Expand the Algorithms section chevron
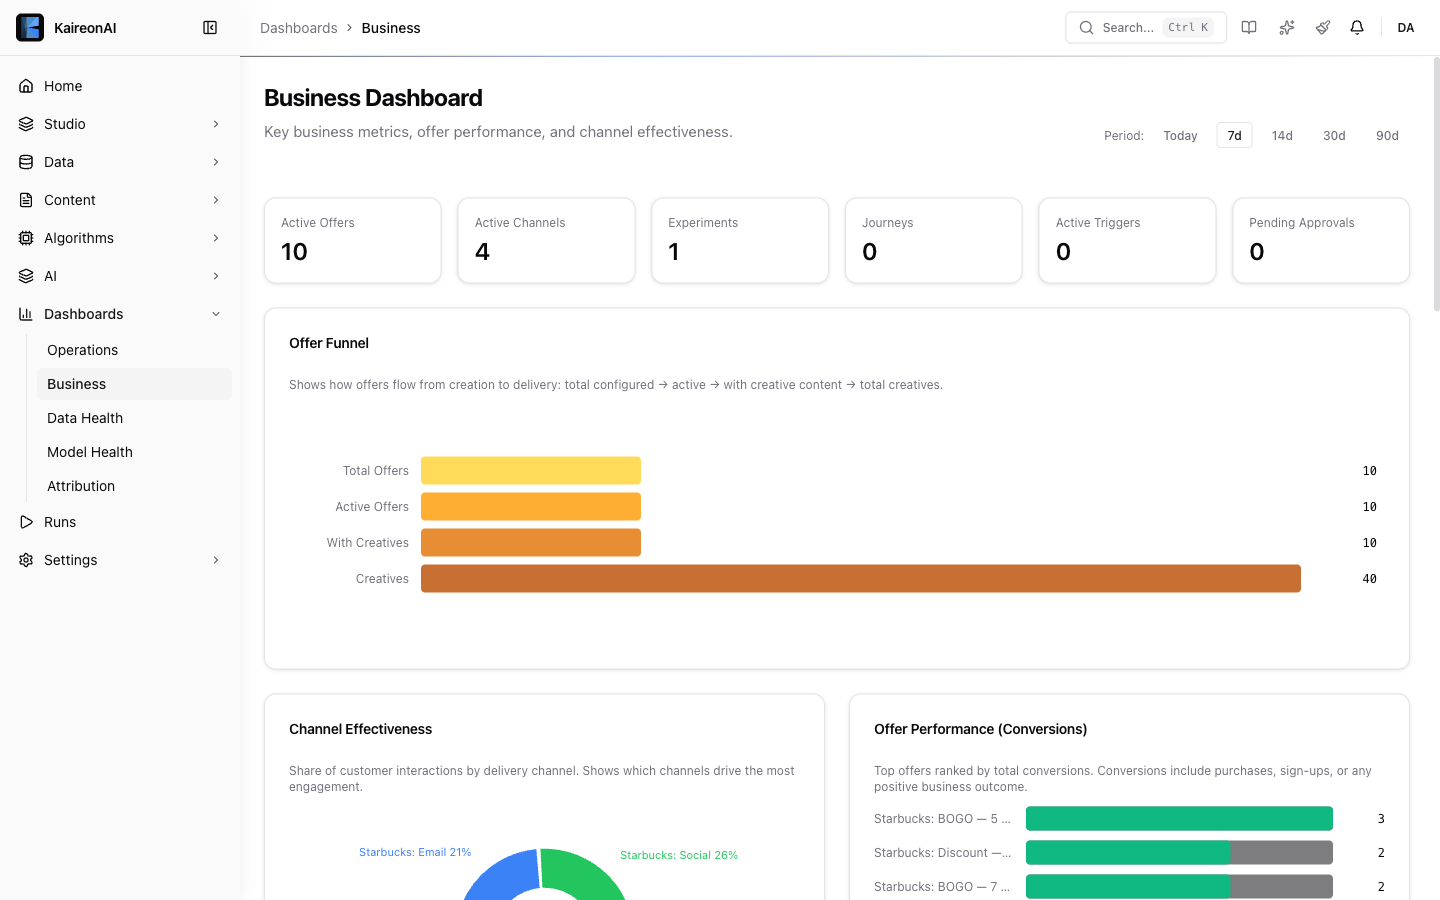 point(216,238)
